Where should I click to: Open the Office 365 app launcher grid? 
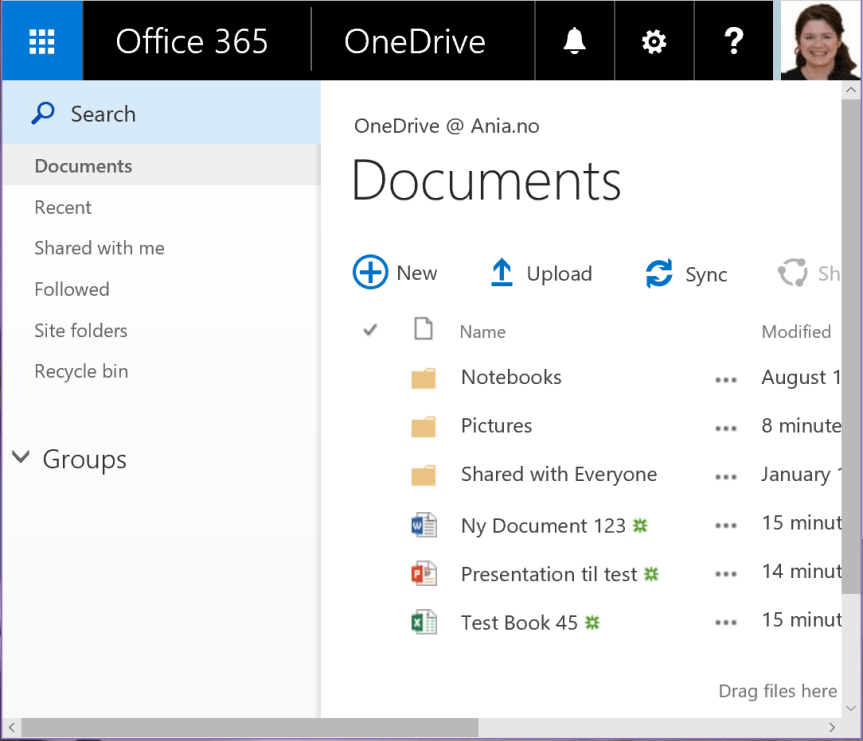(x=41, y=41)
